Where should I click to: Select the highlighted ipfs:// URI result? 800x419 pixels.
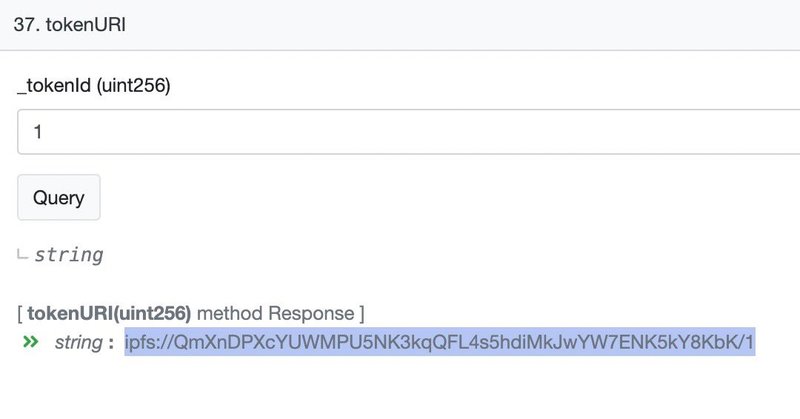tap(439, 342)
